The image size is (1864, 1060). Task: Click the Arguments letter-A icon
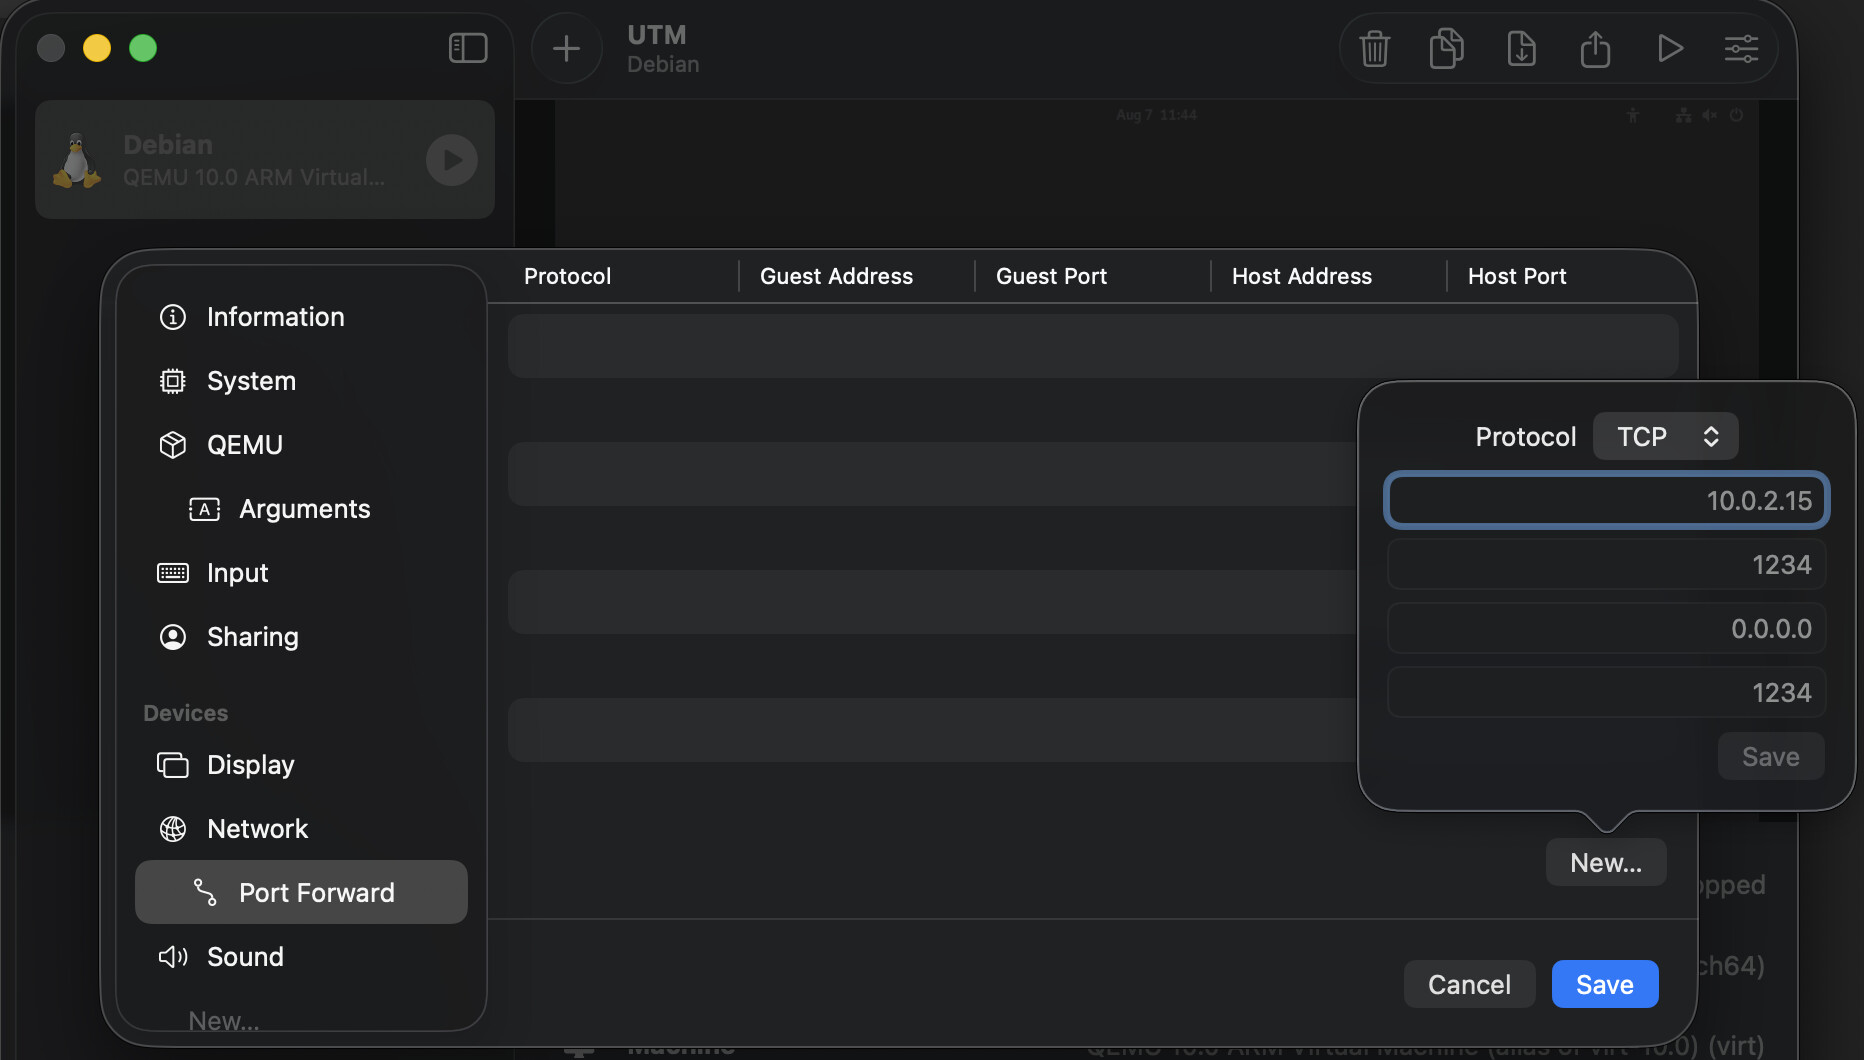[x=205, y=509]
